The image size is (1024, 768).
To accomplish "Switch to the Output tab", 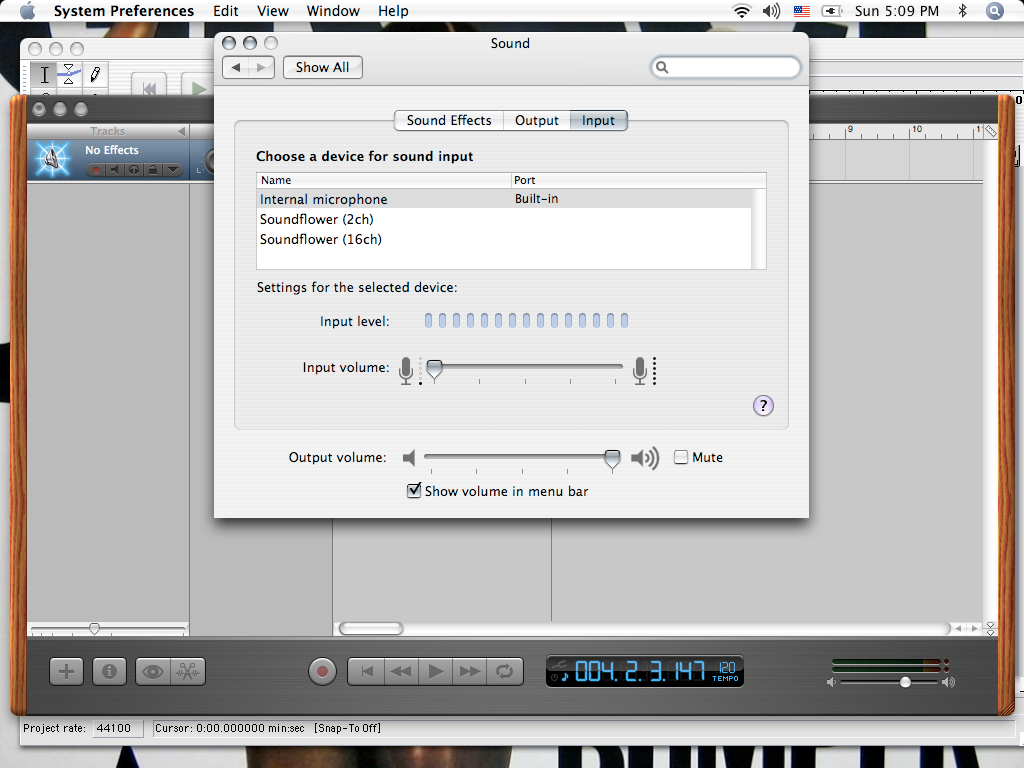I will tap(537, 120).
